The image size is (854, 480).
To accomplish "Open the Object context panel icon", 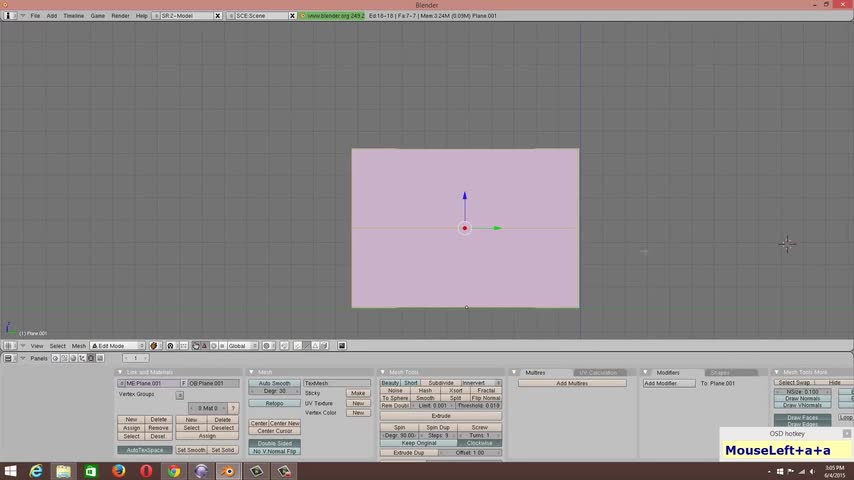I will pyautogui.click(x=82, y=359).
